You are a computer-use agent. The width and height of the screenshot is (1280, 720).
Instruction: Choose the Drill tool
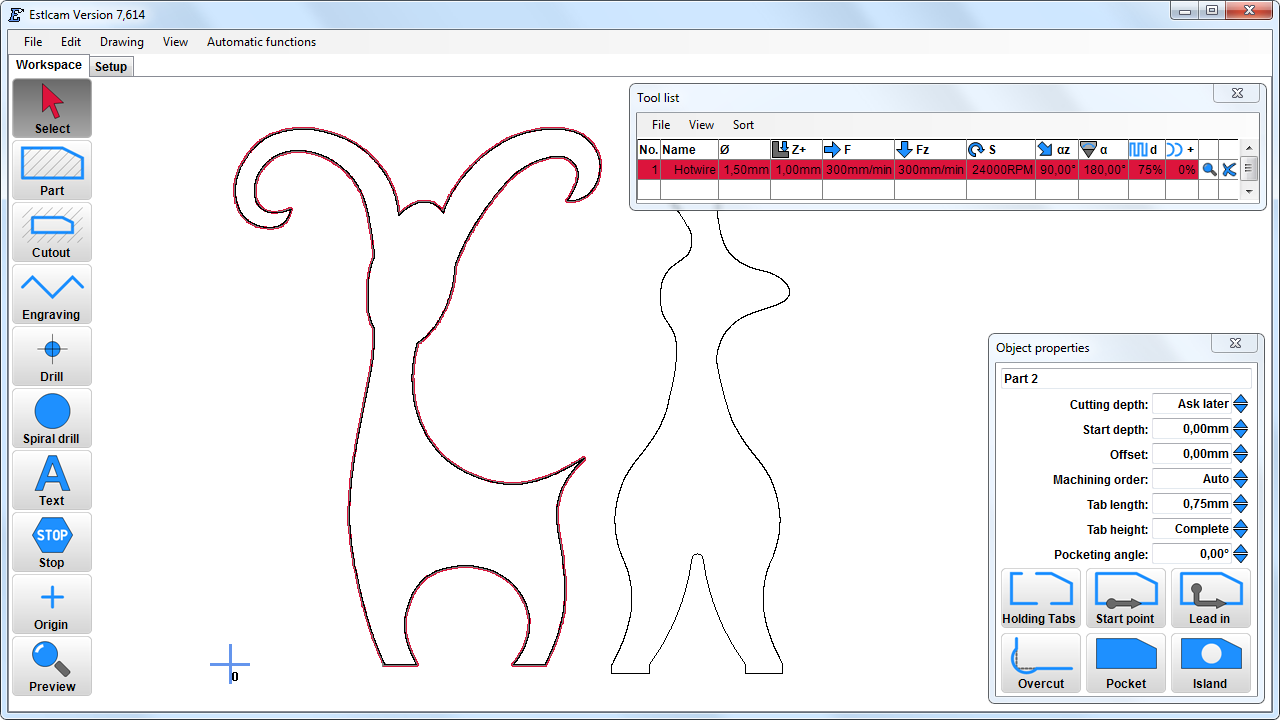click(x=52, y=356)
